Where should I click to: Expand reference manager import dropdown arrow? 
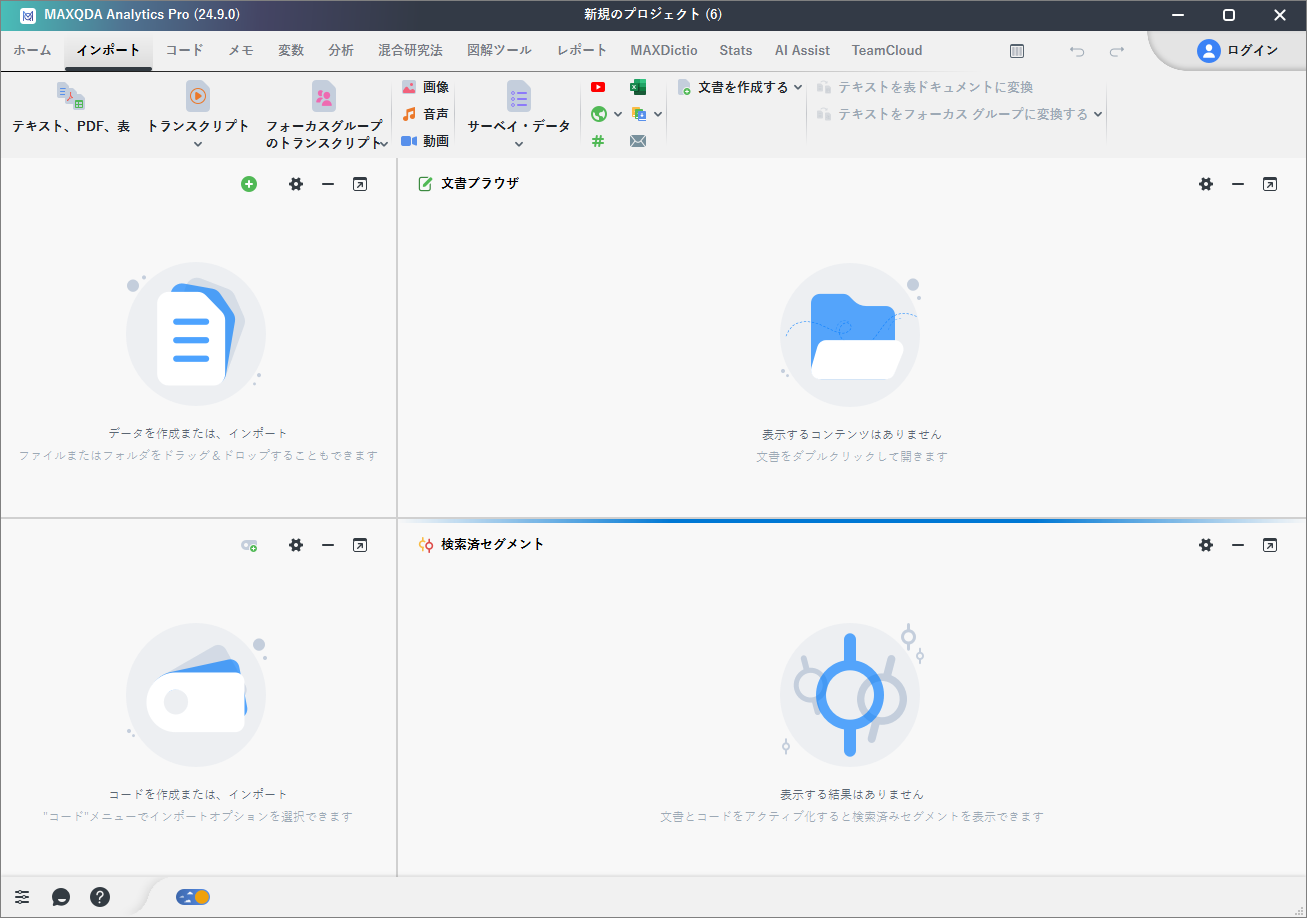(x=658, y=114)
